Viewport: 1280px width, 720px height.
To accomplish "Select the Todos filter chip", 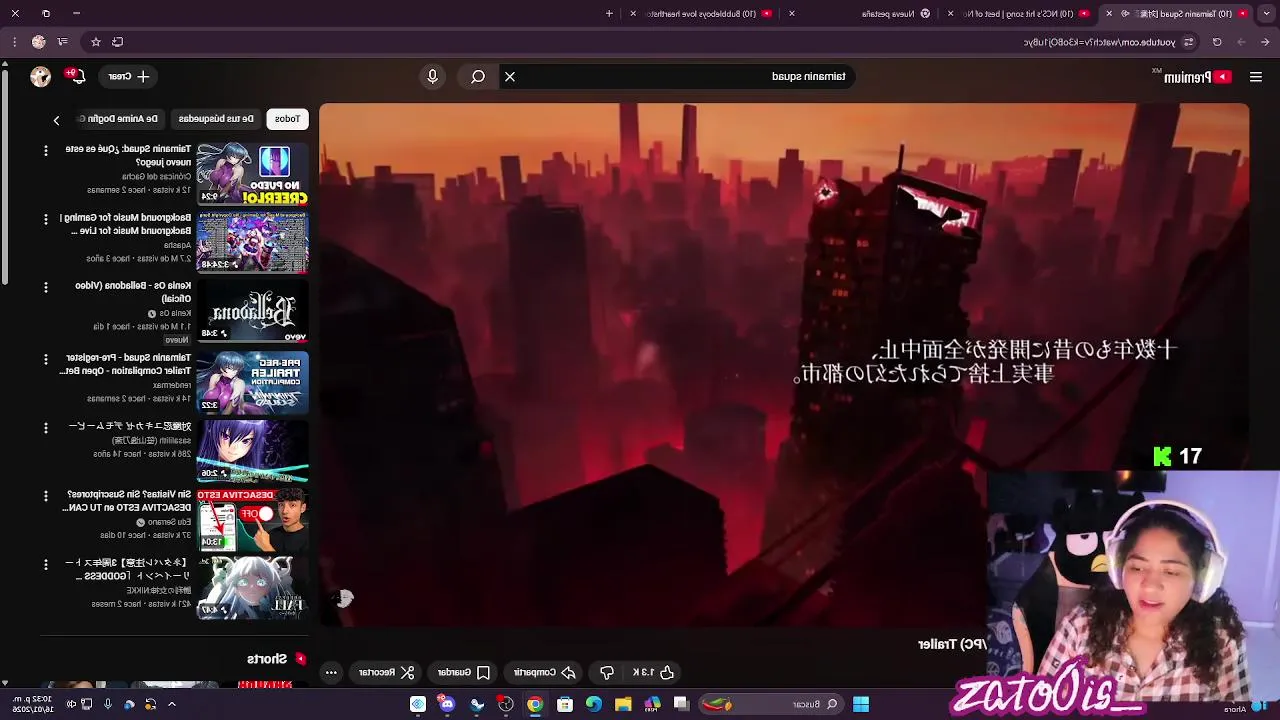I will pyautogui.click(x=287, y=118).
